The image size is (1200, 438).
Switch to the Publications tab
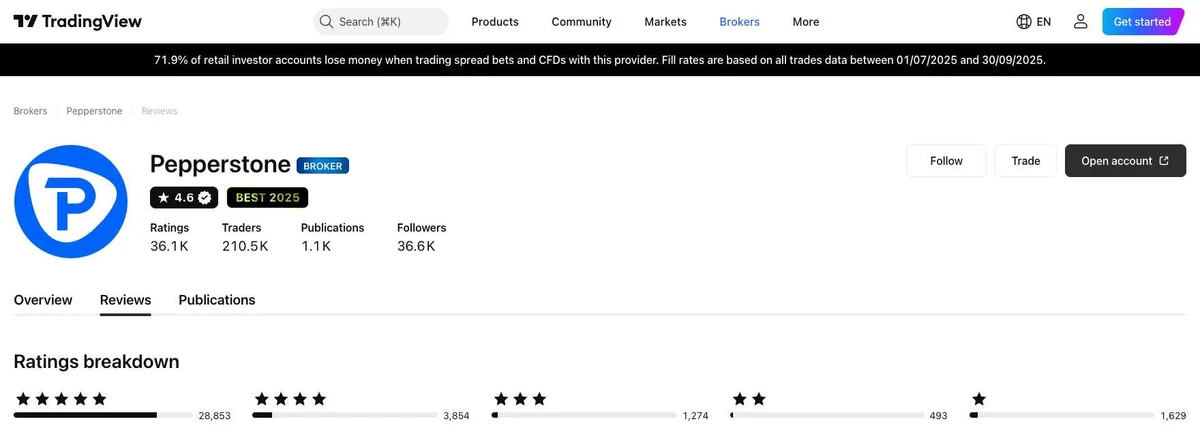click(x=217, y=300)
